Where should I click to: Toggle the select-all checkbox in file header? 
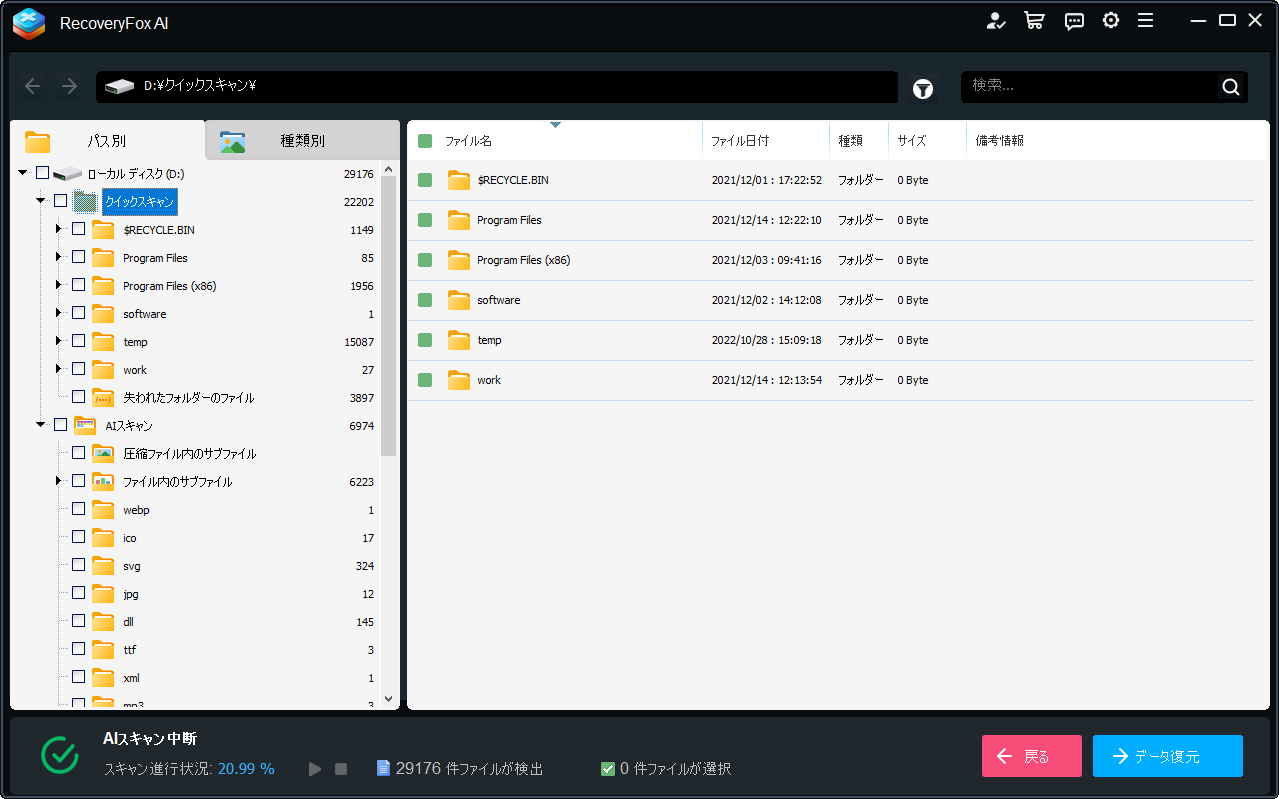tap(425, 141)
